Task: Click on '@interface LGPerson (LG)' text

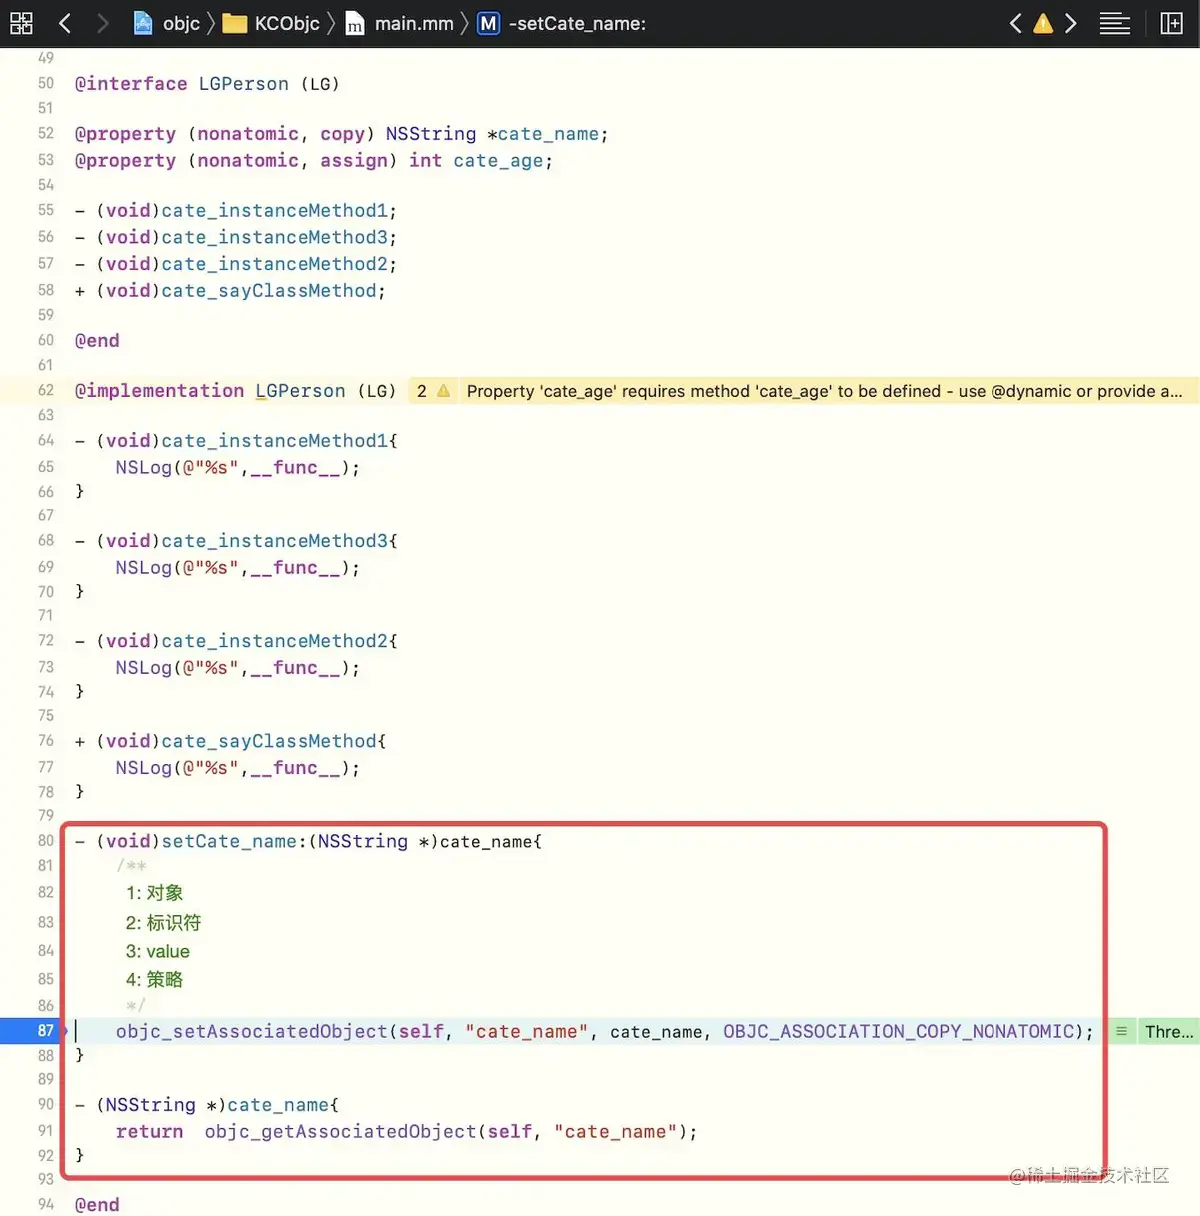Action: [x=207, y=84]
